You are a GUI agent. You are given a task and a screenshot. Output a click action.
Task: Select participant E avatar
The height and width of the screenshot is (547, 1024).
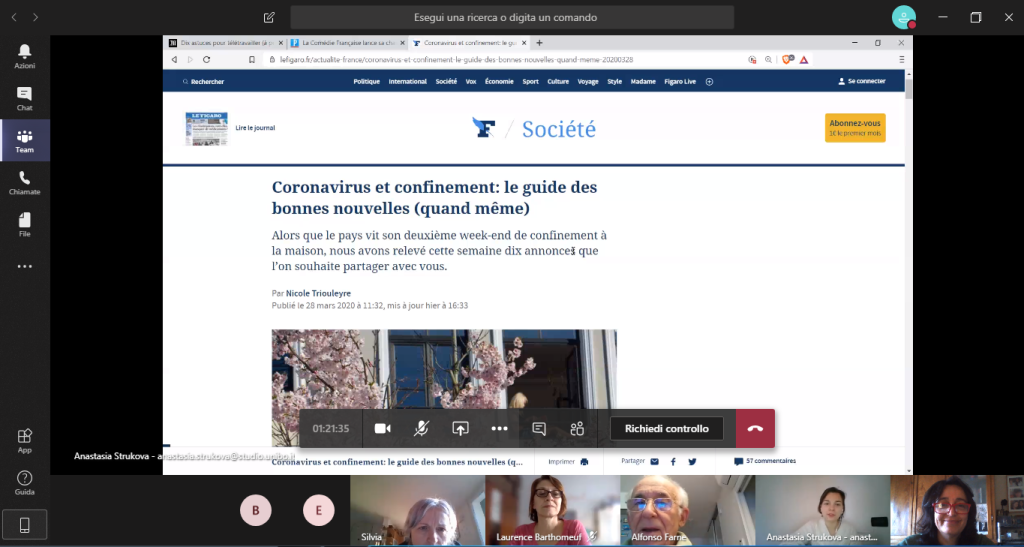click(x=319, y=510)
